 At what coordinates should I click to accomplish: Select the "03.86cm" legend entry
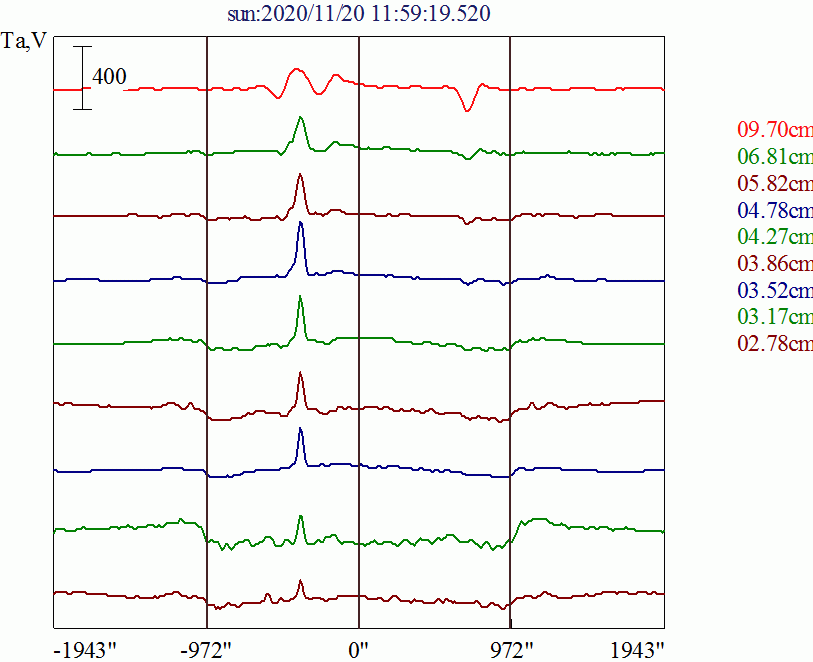coord(775,263)
